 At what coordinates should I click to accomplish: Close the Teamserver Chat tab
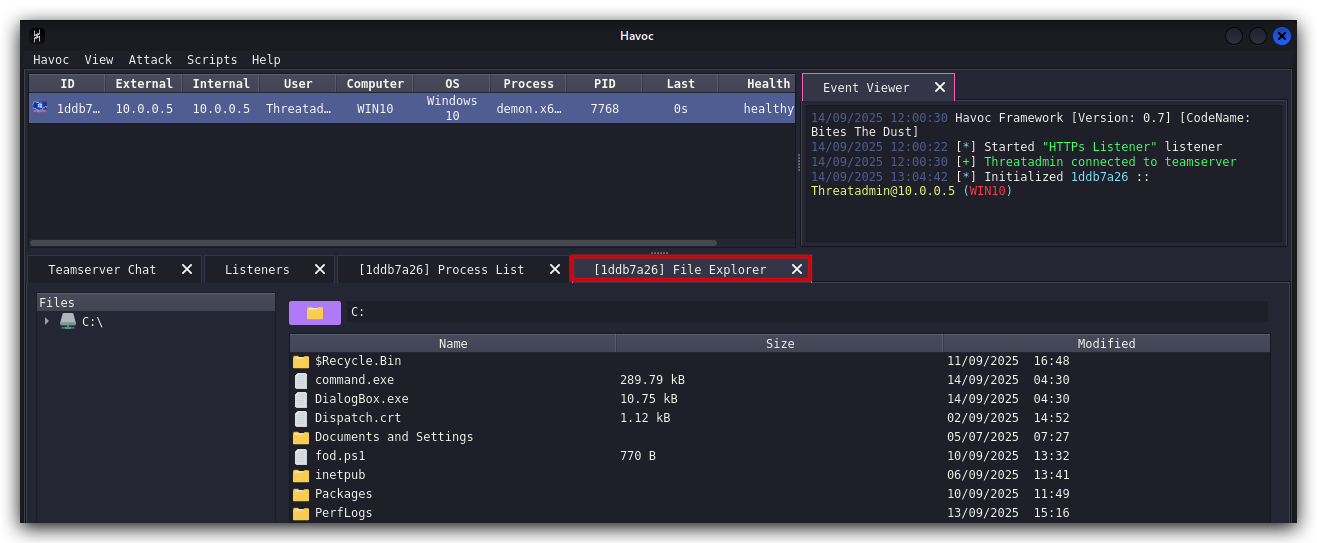[187, 269]
